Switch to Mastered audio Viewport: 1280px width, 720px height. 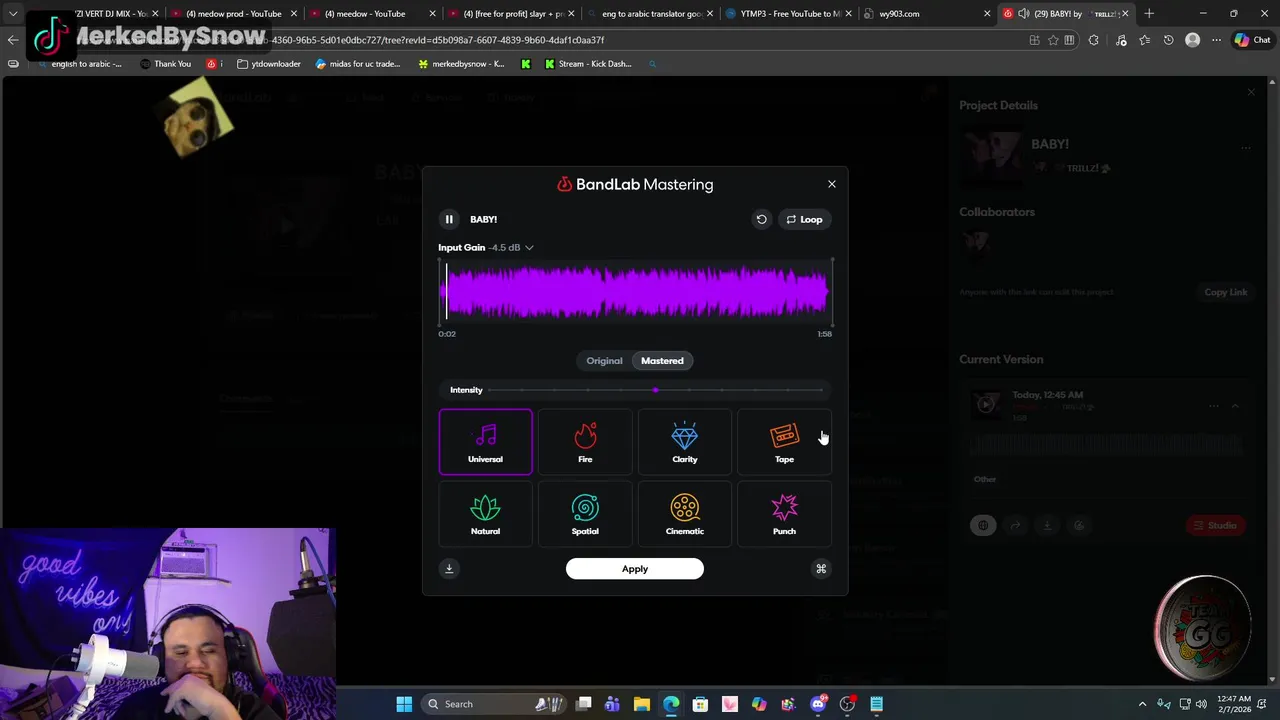click(x=662, y=361)
